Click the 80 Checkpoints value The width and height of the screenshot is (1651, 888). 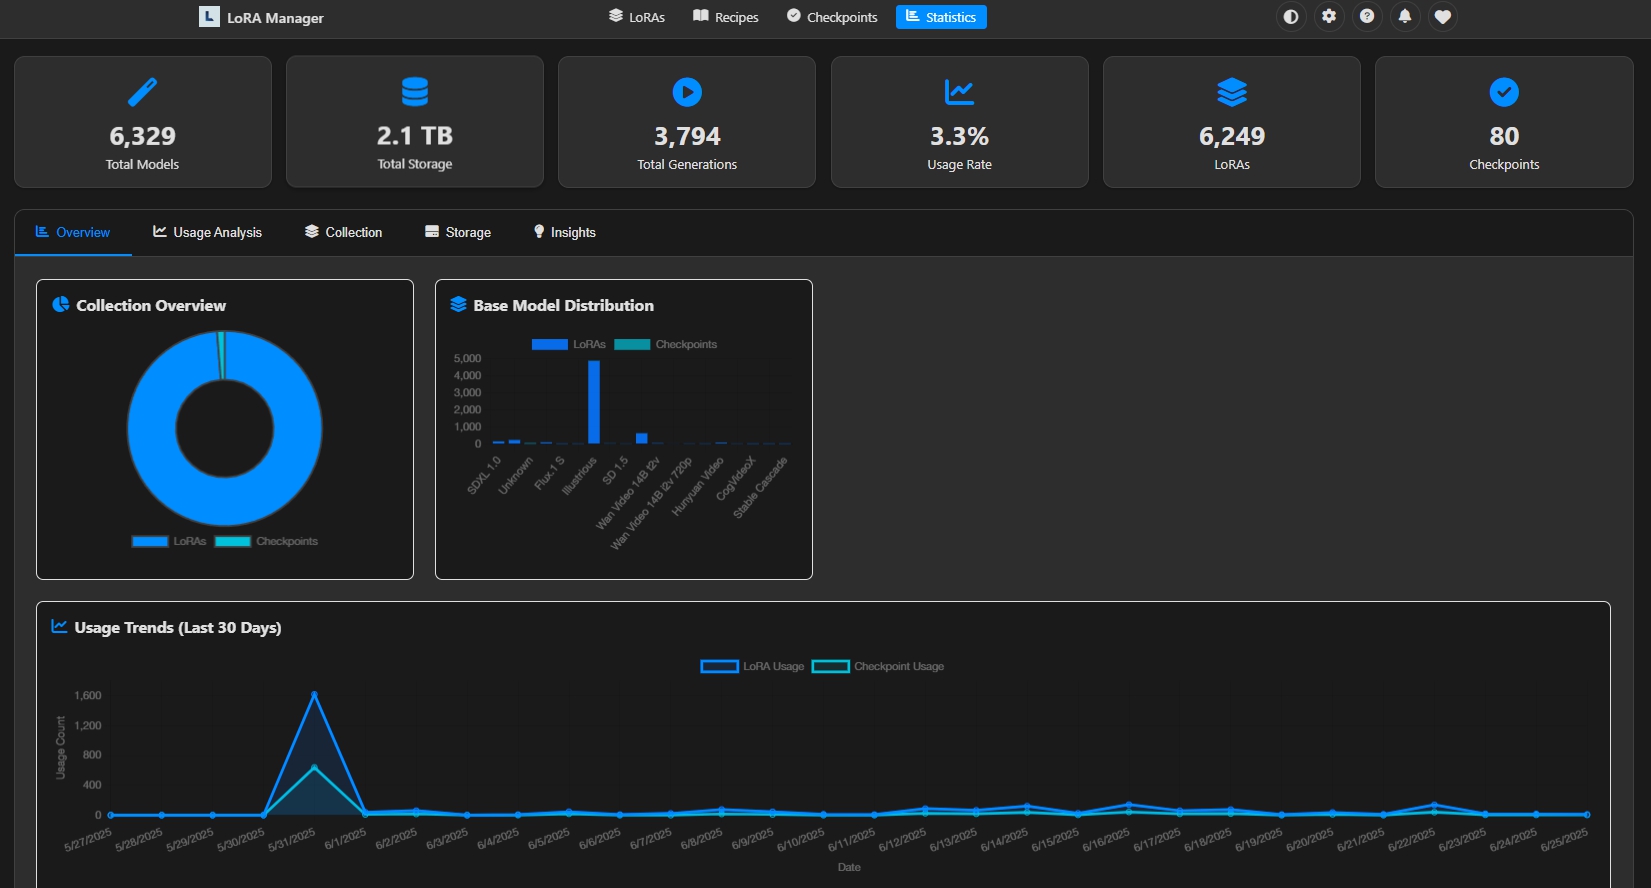1504,136
